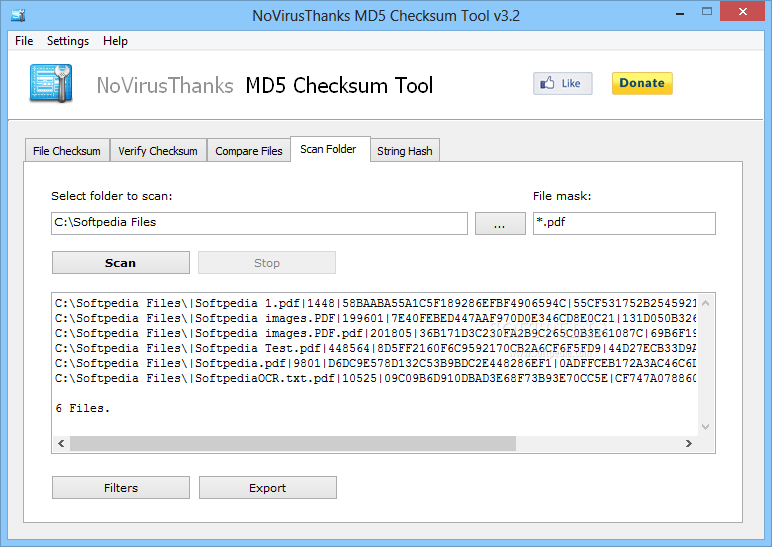Click the vertical scrollbar down arrow
The image size is (772, 547).
pyautogui.click(x=706, y=427)
